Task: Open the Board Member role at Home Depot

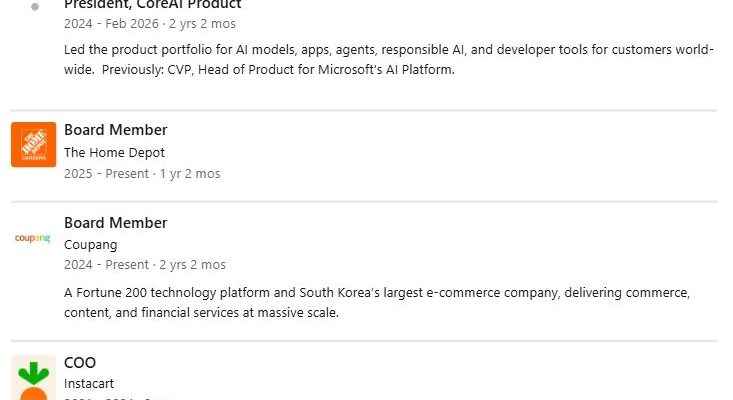Action: [115, 130]
